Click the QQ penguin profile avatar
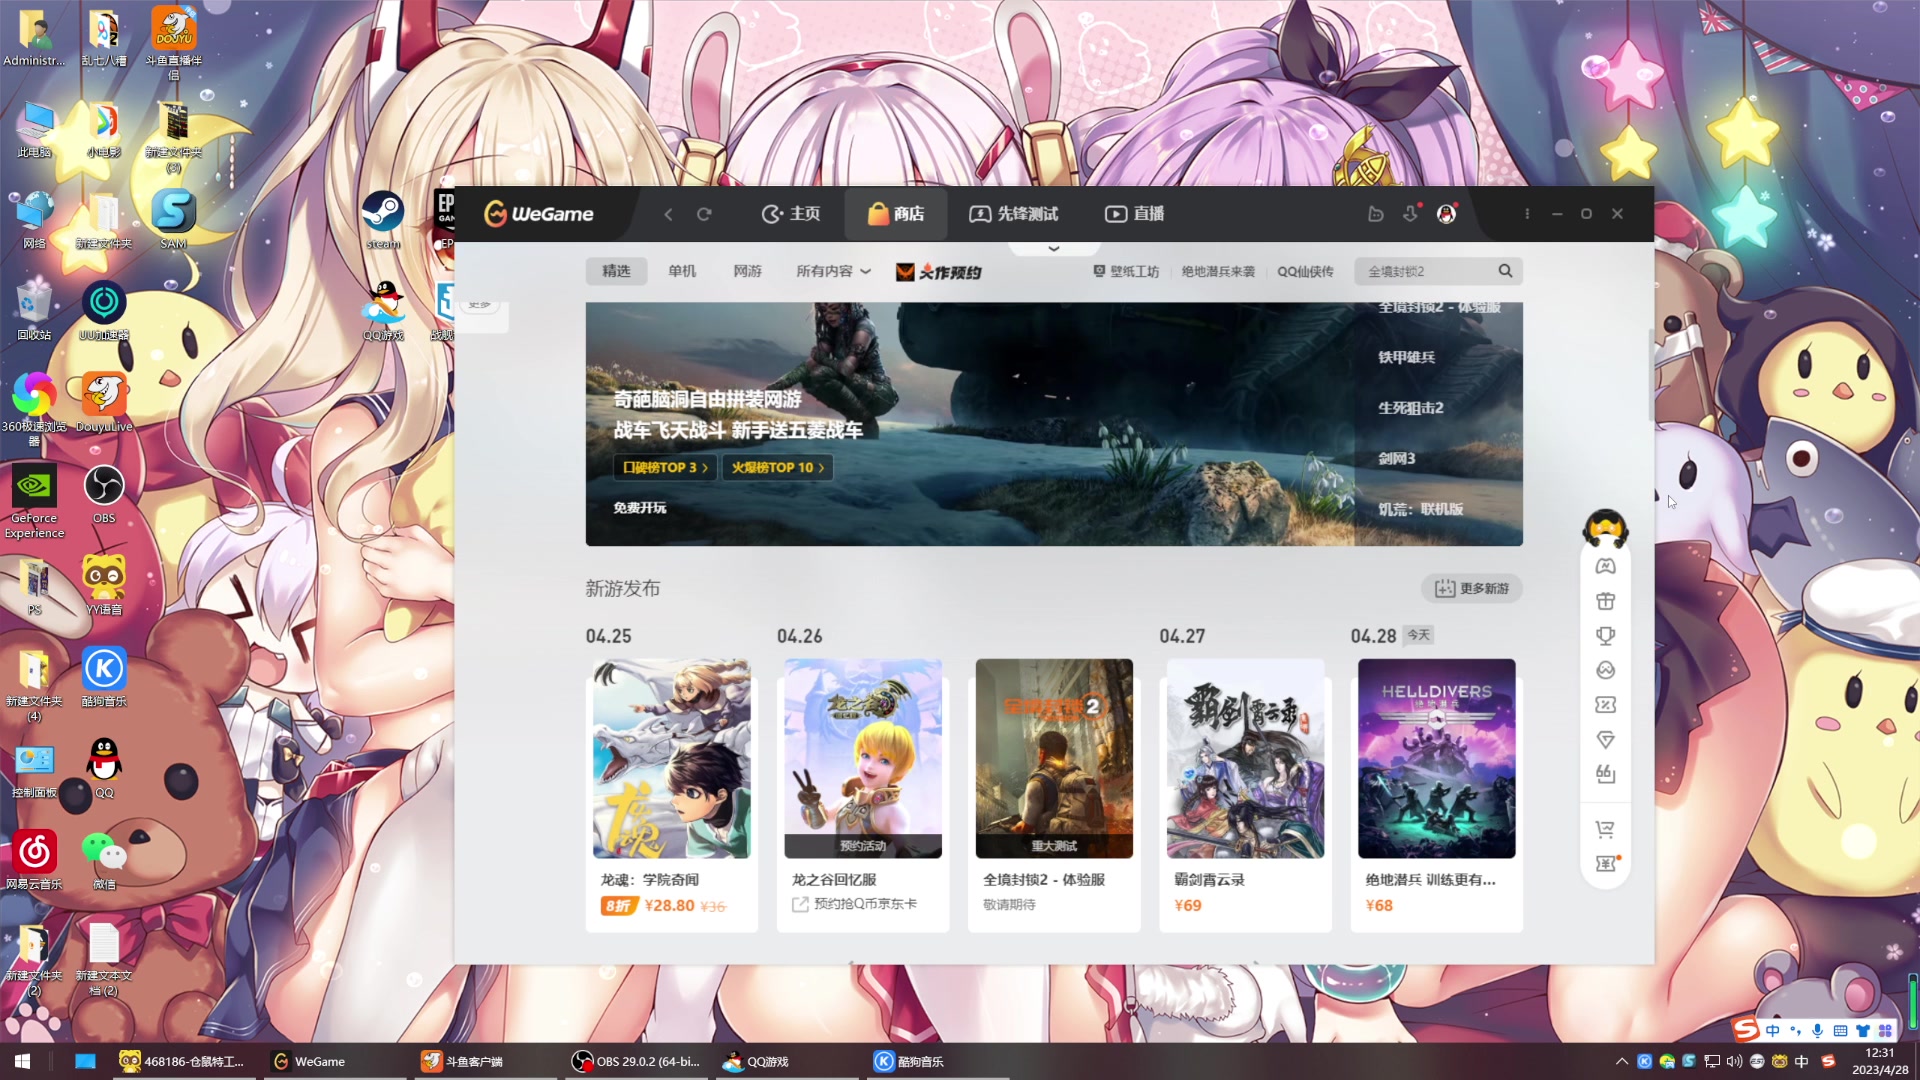 (x=1446, y=214)
